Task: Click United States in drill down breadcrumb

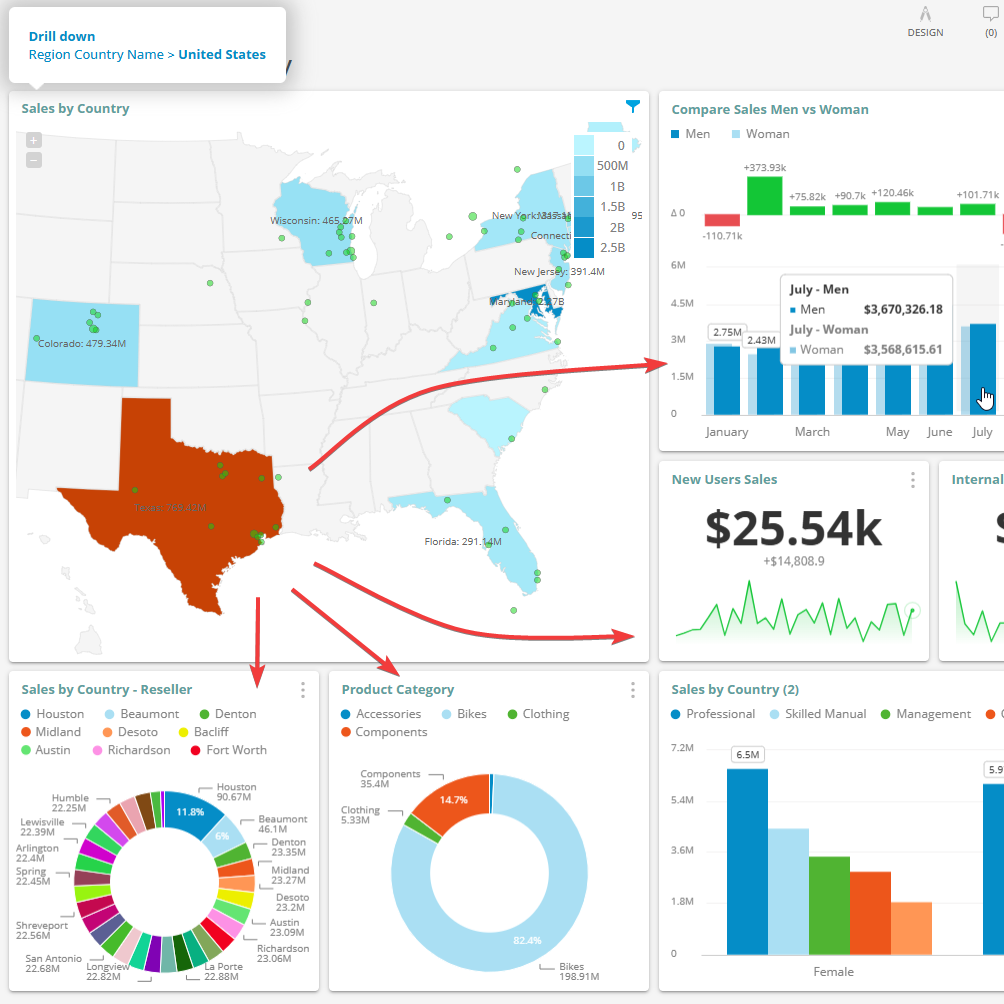Action: pyautogui.click(x=222, y=55)
